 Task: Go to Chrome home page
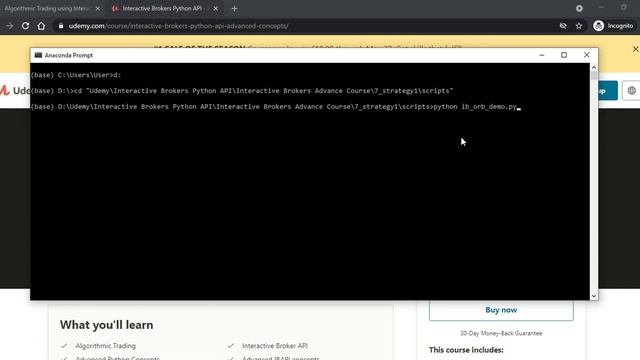pyautogui.click(x=41, y=26)
